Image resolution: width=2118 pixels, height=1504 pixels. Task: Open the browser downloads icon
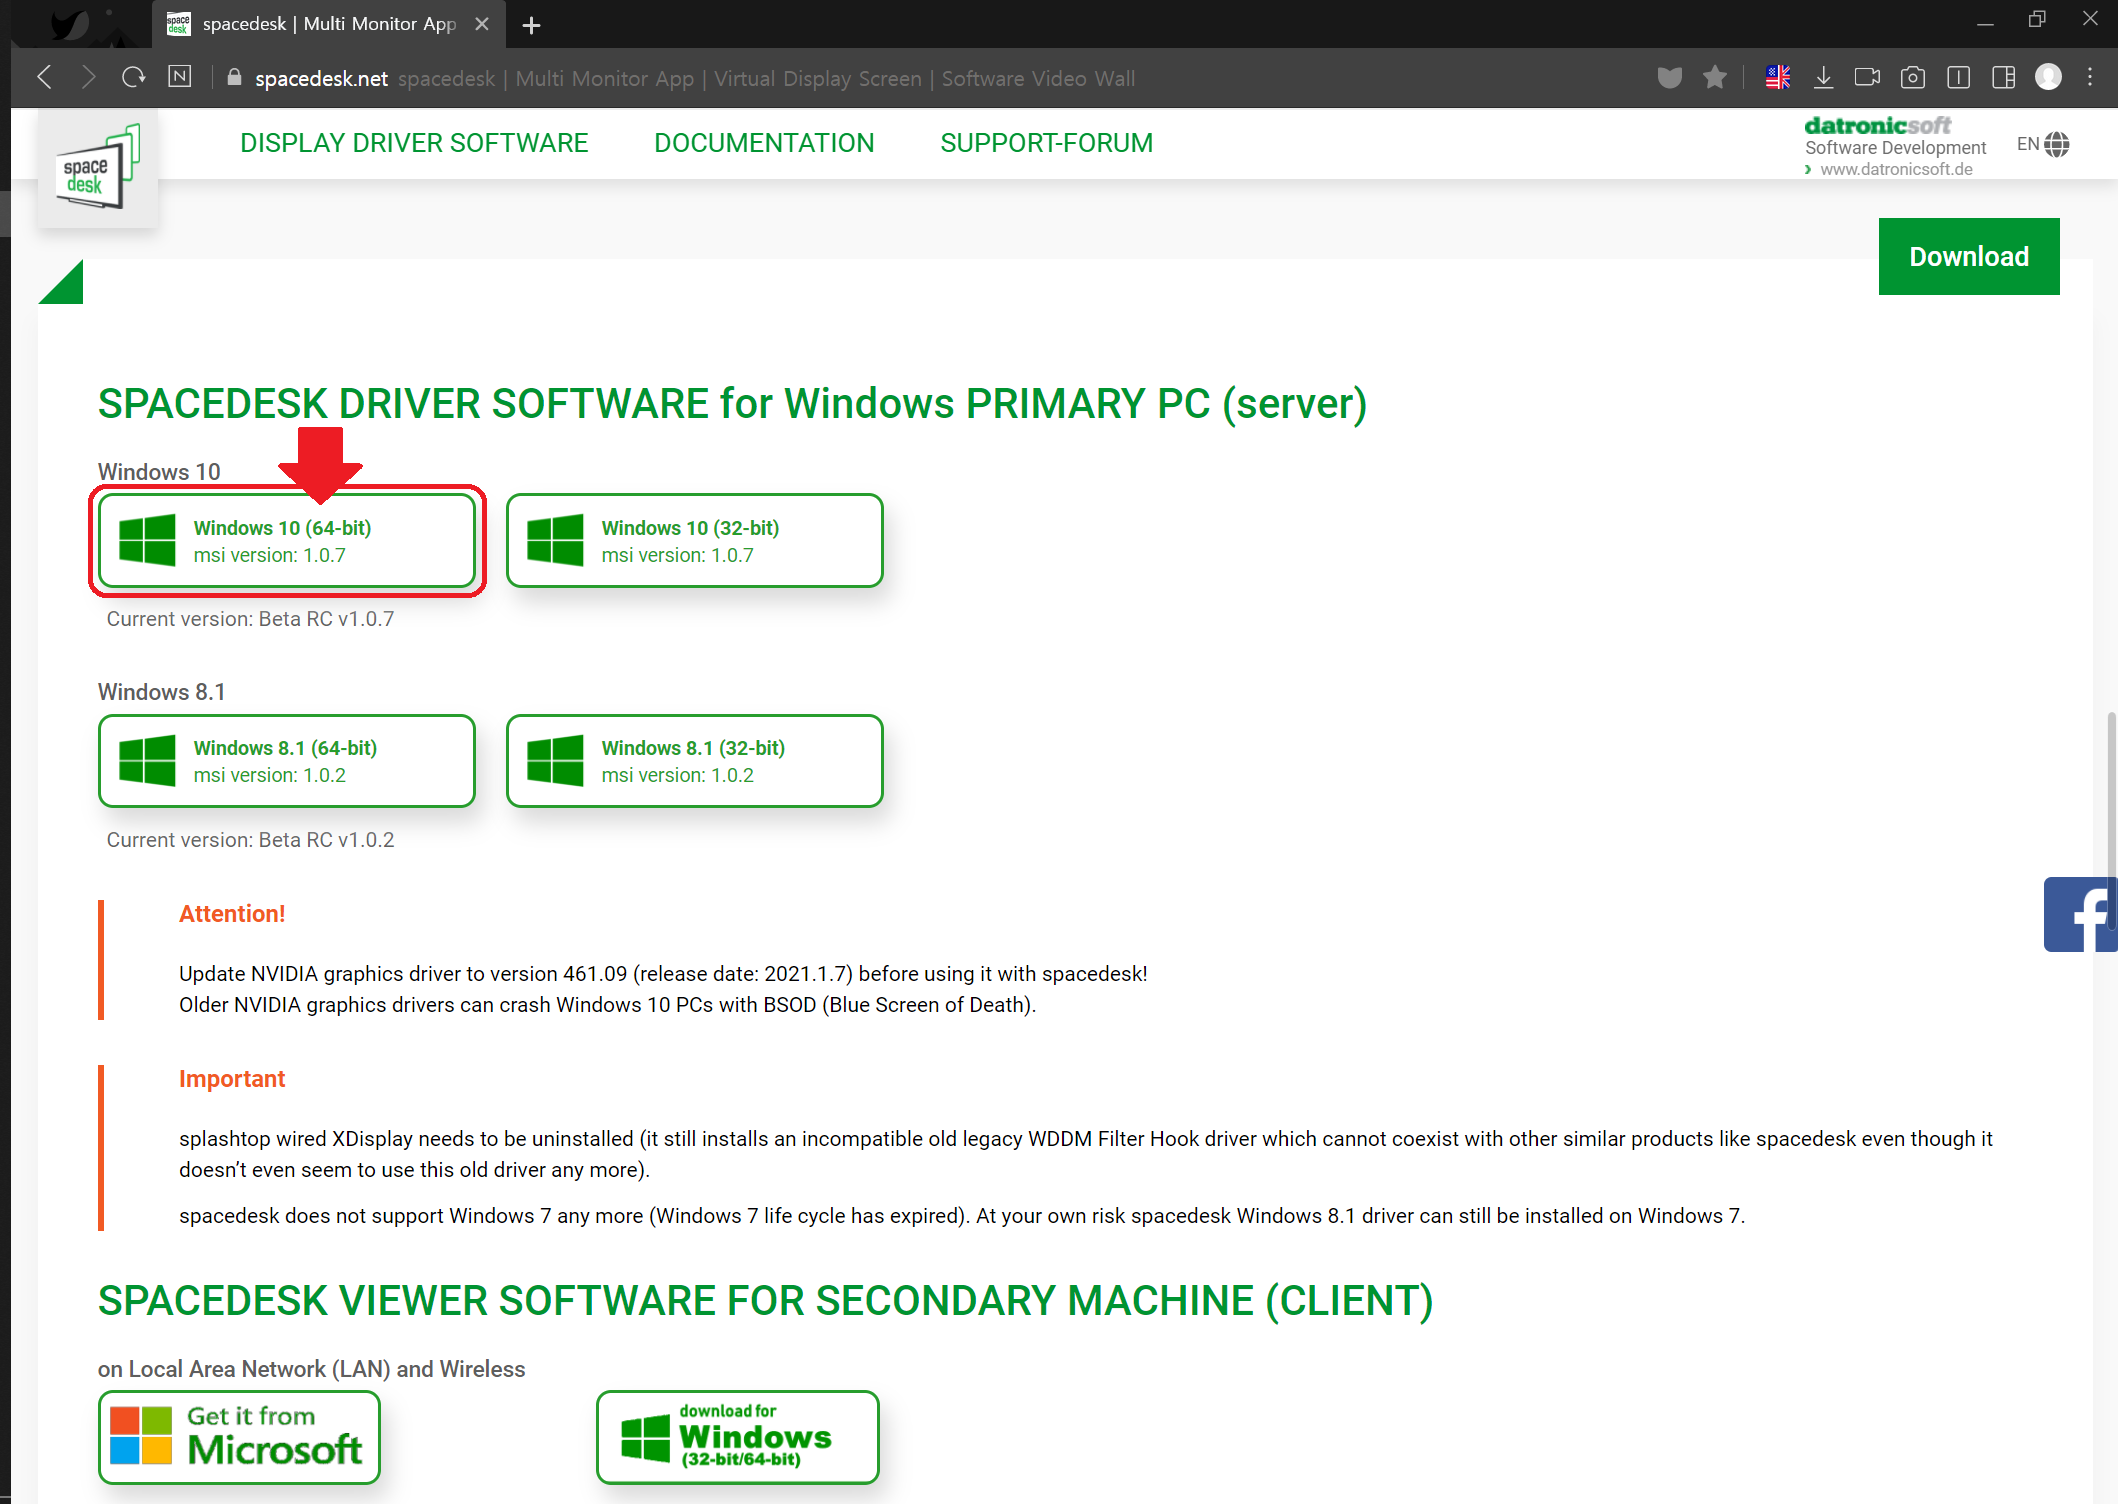[1823, 77]
